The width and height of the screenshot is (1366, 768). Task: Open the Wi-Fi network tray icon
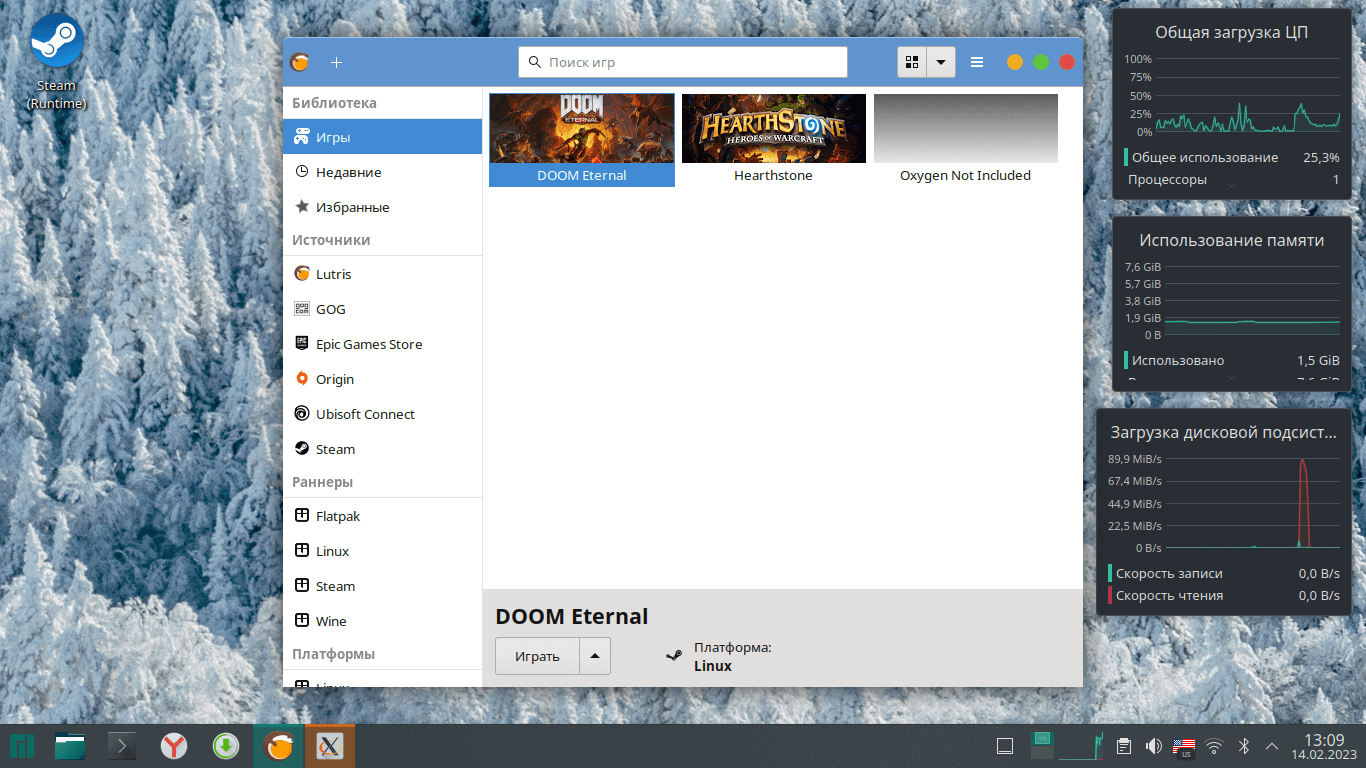click(x=1214, y=746)
